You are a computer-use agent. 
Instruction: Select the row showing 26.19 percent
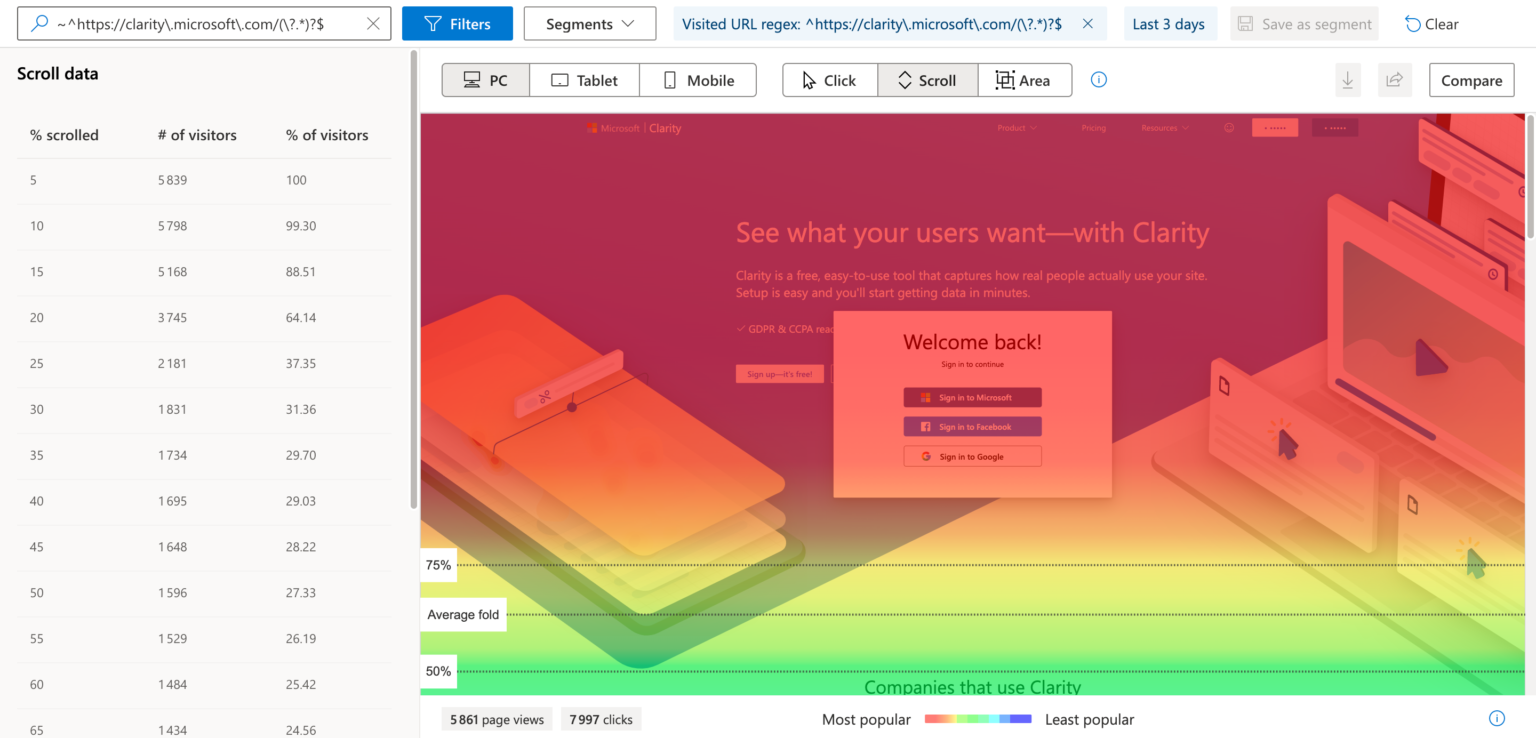point(204,639)
